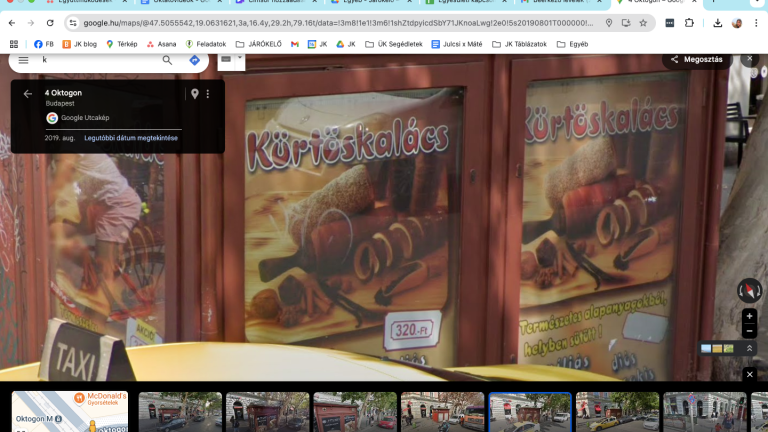Open Directions blue arrow icon

tap(194, 60)
